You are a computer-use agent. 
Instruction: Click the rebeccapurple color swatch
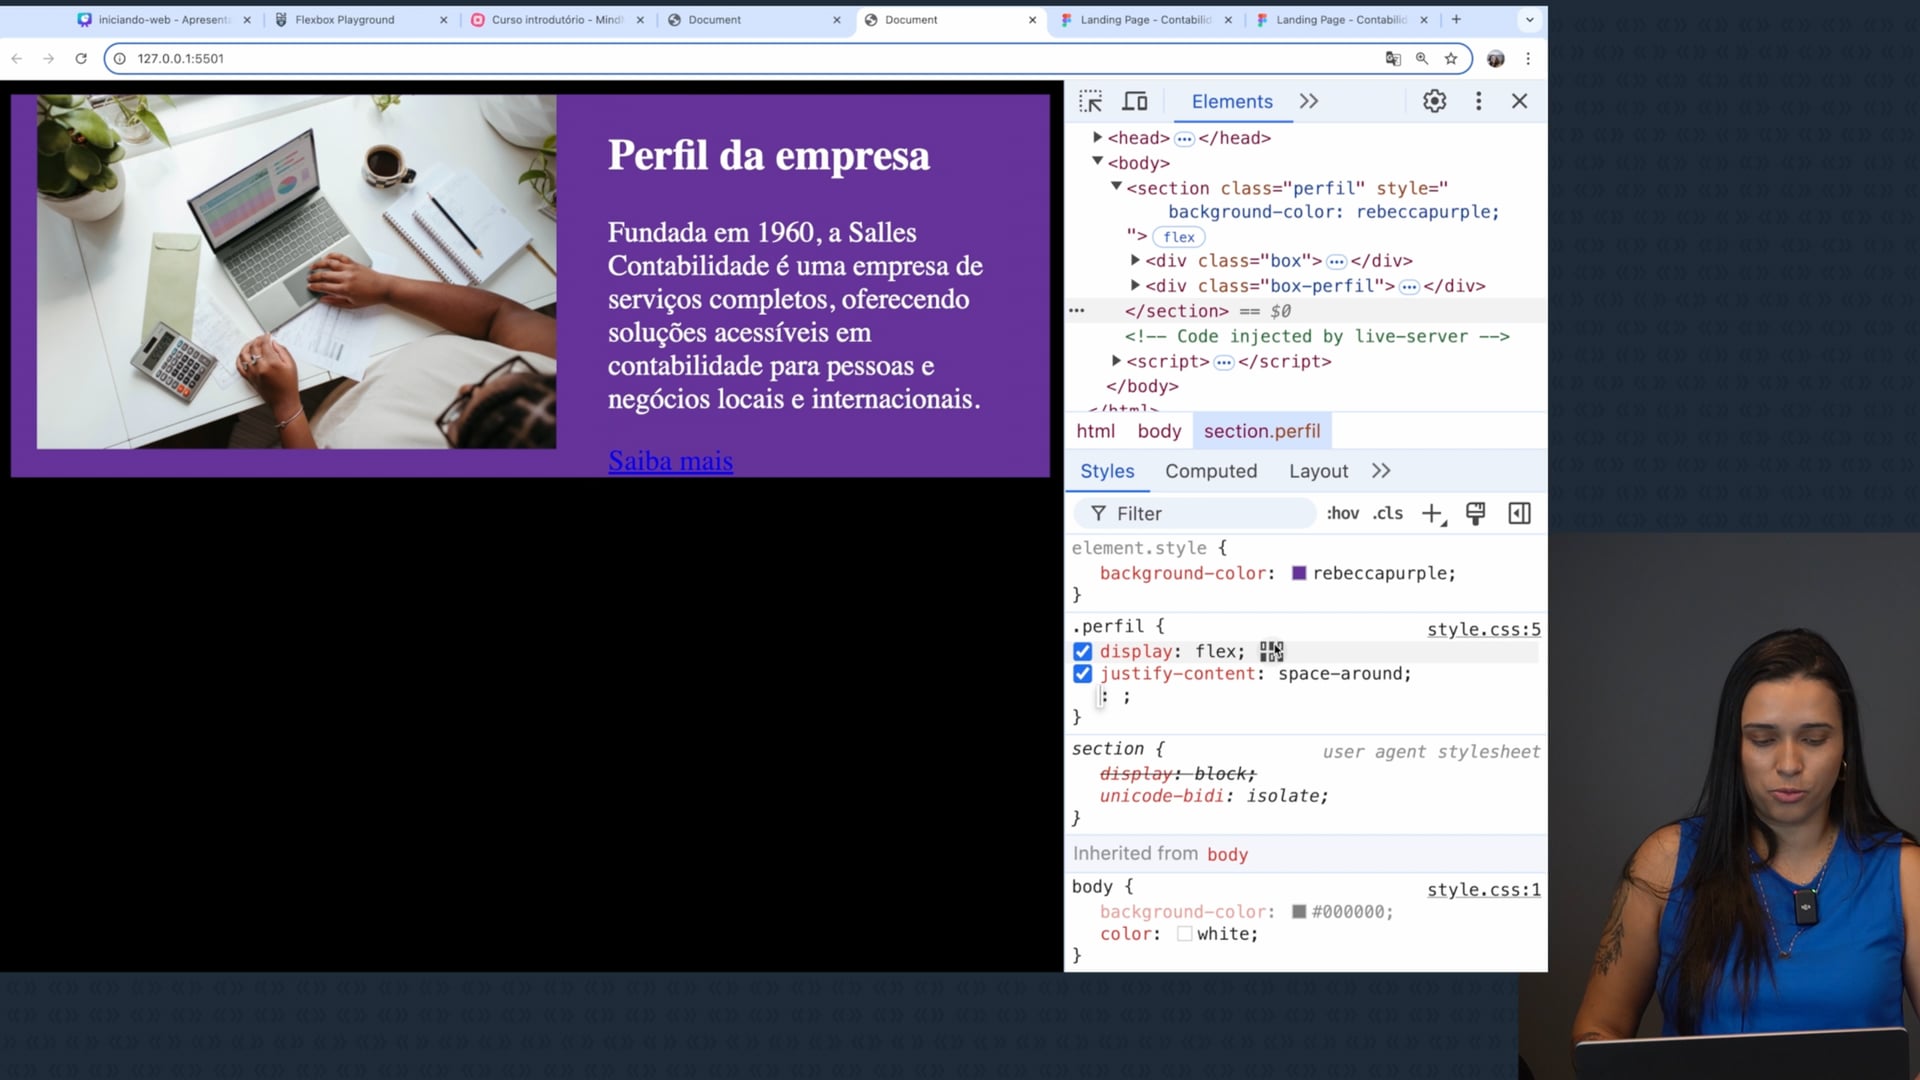(x=1299, y=574)
